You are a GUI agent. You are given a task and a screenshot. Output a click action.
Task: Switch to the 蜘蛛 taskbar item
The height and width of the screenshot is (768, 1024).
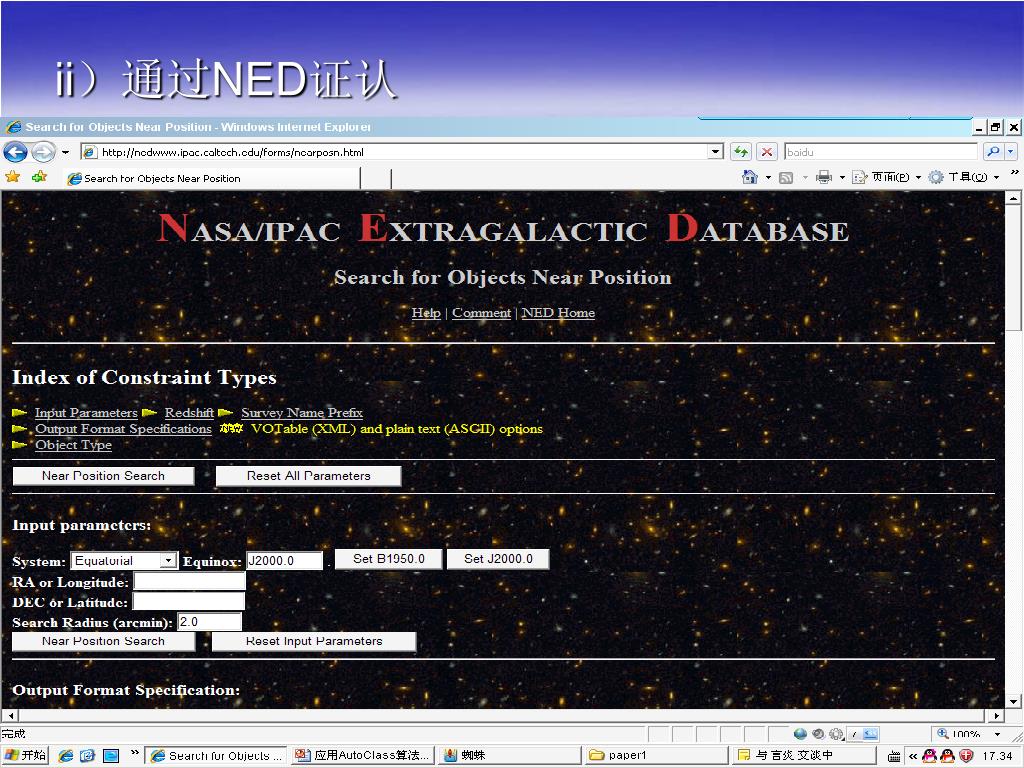pos(509,756)
